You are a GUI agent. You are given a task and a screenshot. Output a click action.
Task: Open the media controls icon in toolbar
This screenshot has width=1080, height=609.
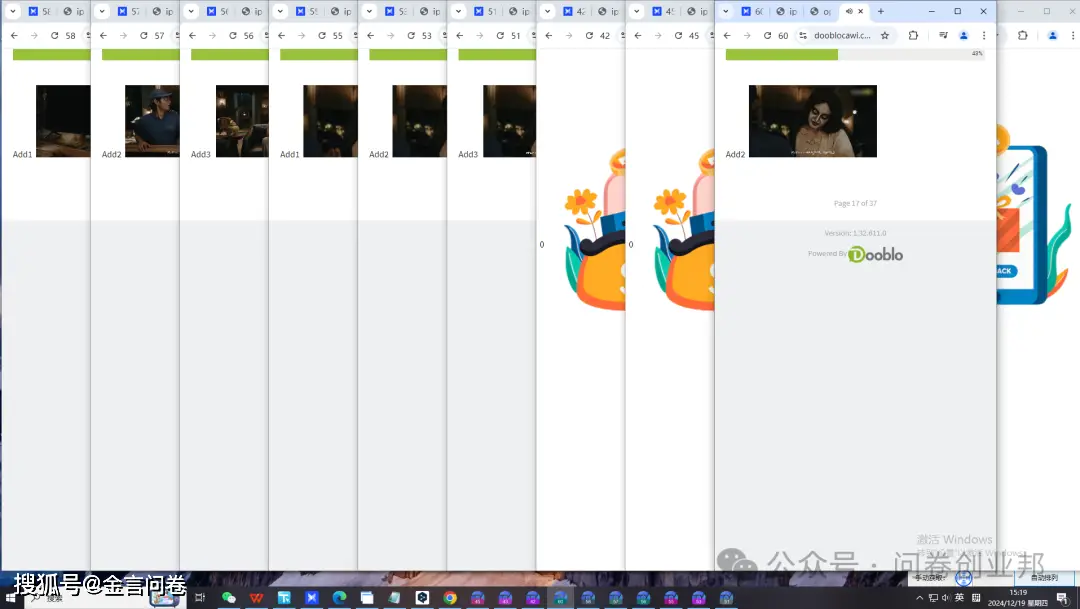pyautogui.click(x=943, y=35)
